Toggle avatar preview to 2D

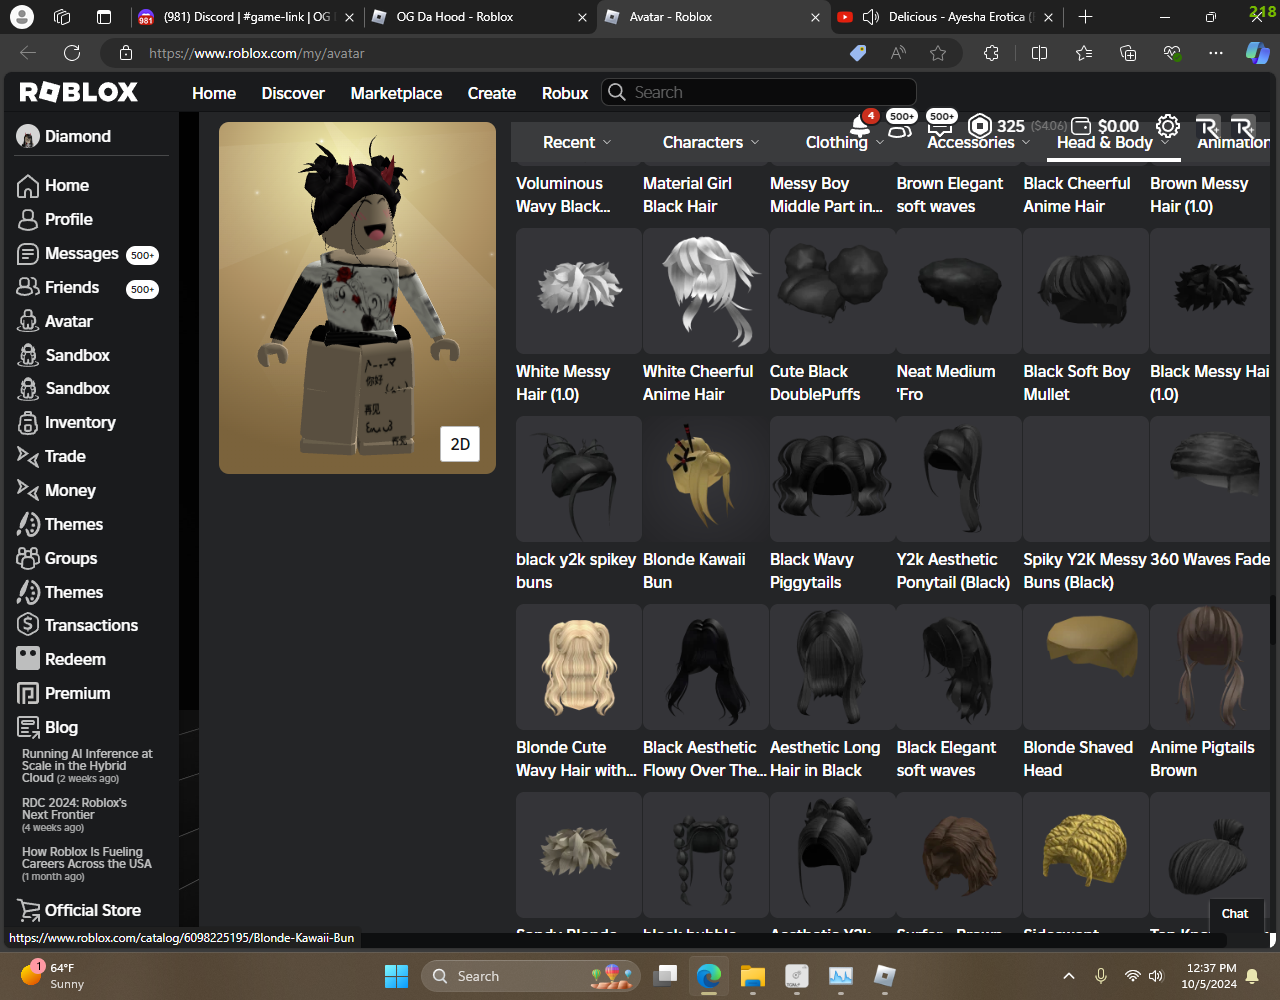point(460,444)
